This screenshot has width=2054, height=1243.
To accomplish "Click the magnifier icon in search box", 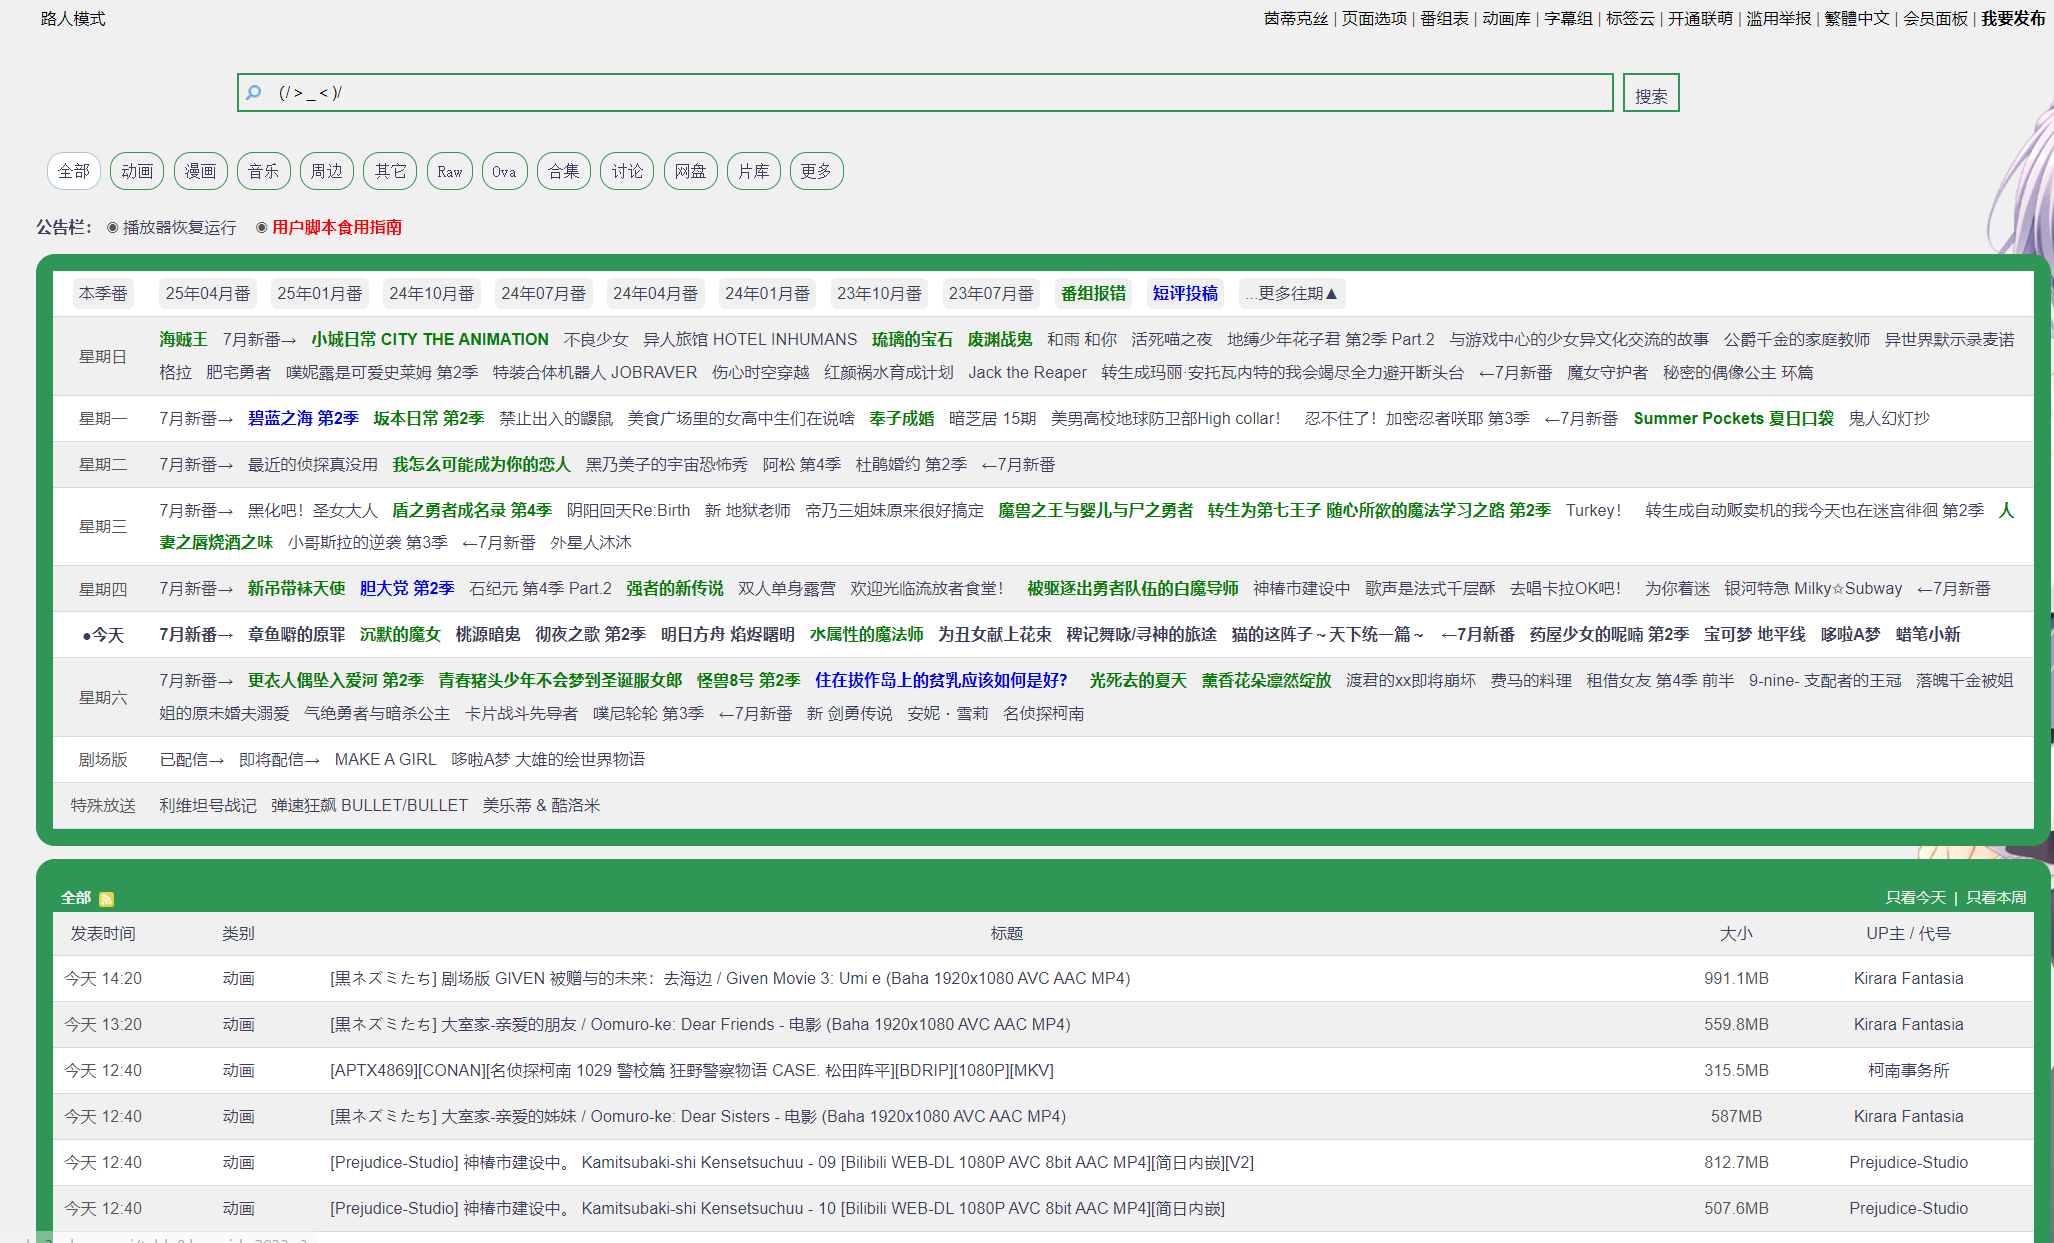I will [254, 93].
